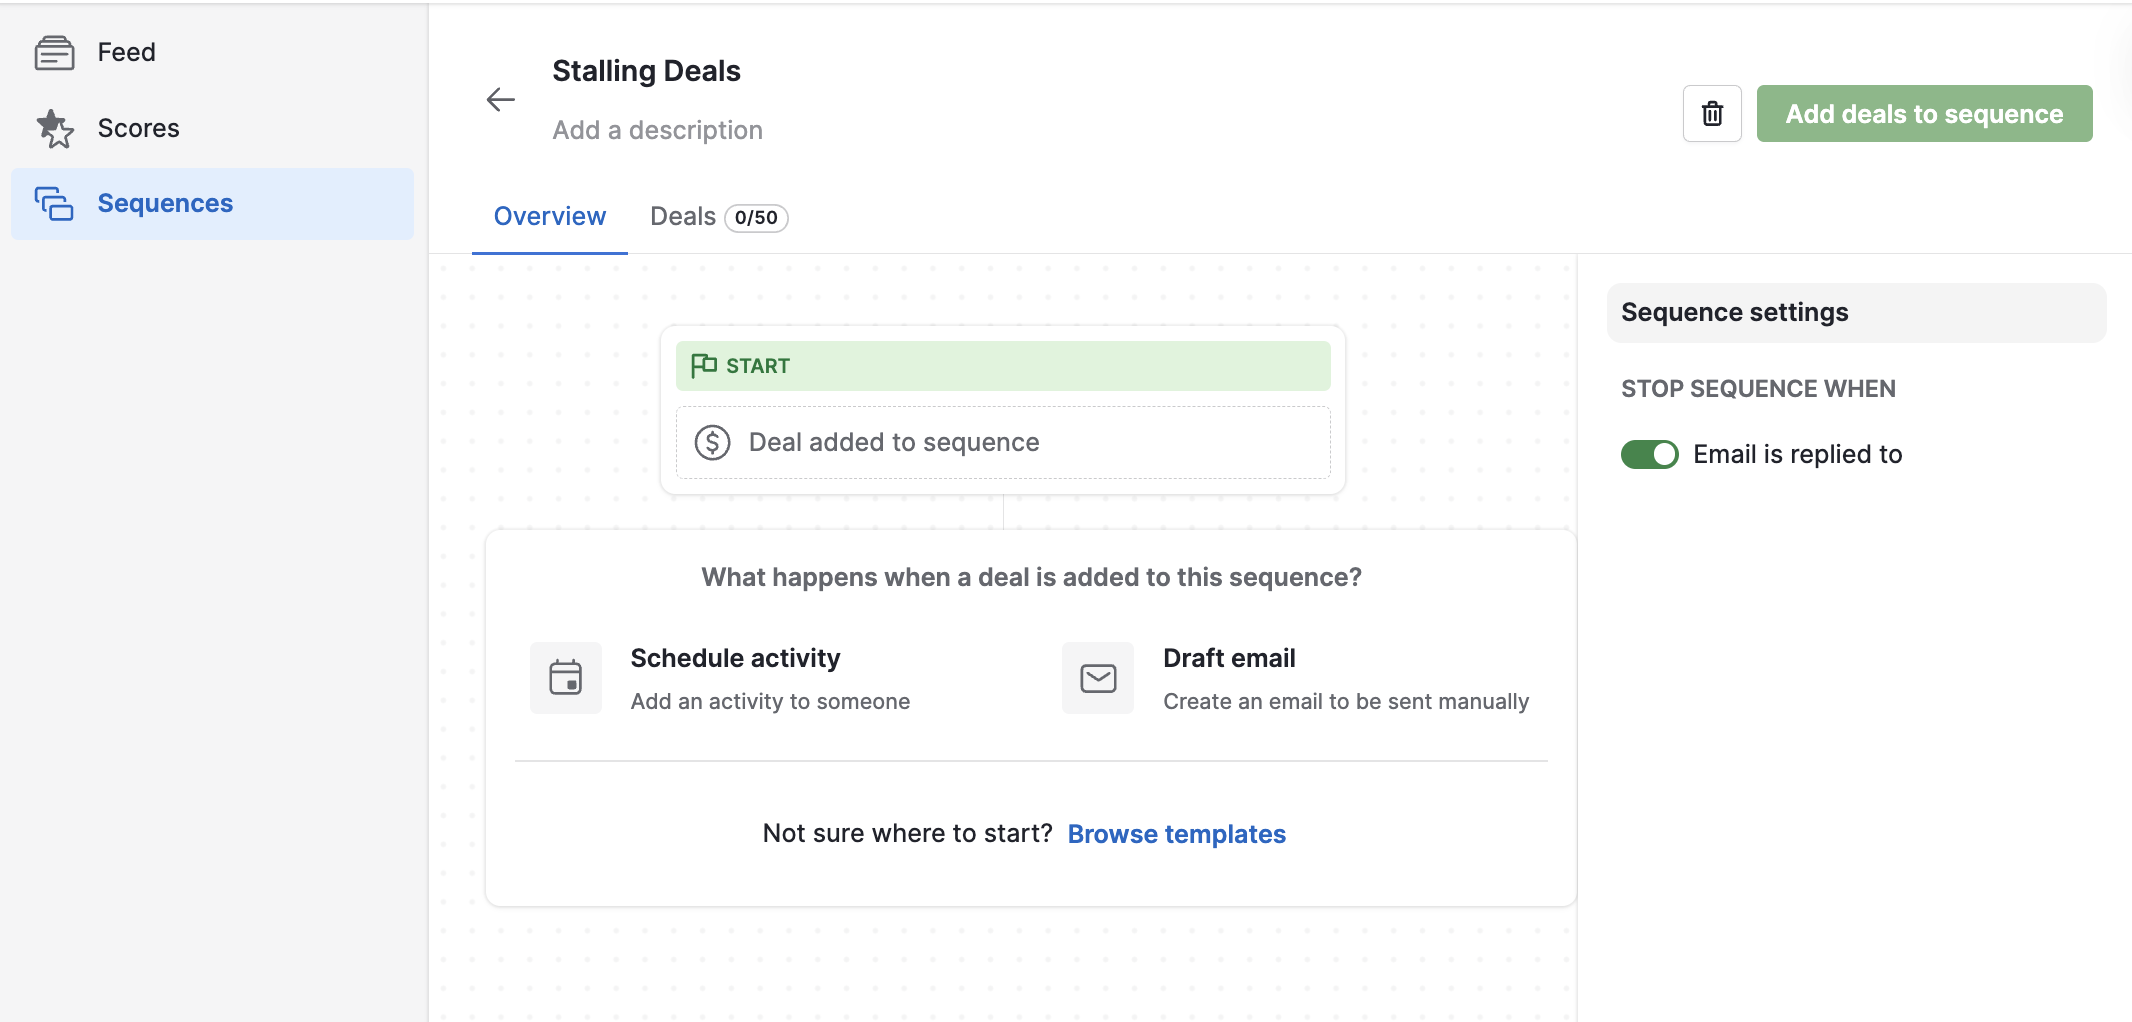Open the Browse templates link

(x=1177, y=834)
